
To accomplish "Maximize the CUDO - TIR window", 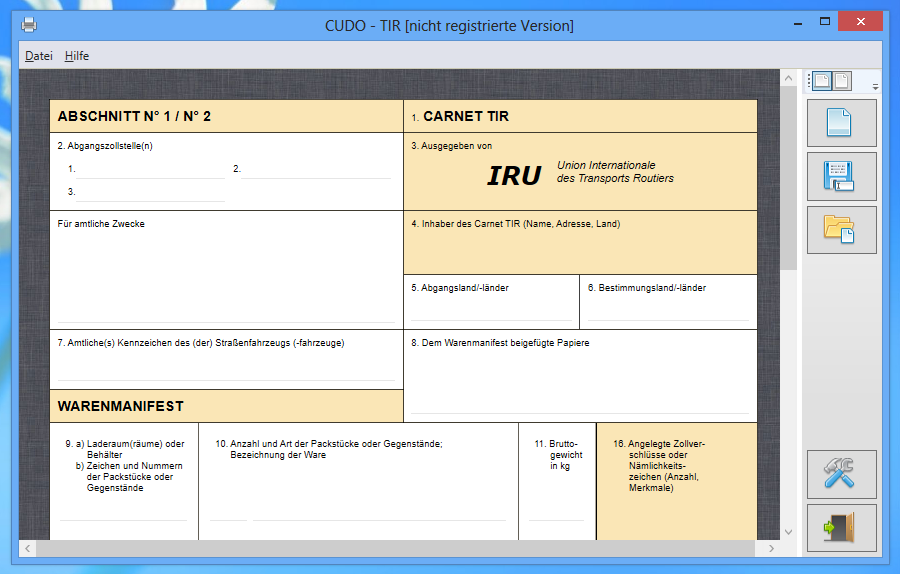I will 825,22.
